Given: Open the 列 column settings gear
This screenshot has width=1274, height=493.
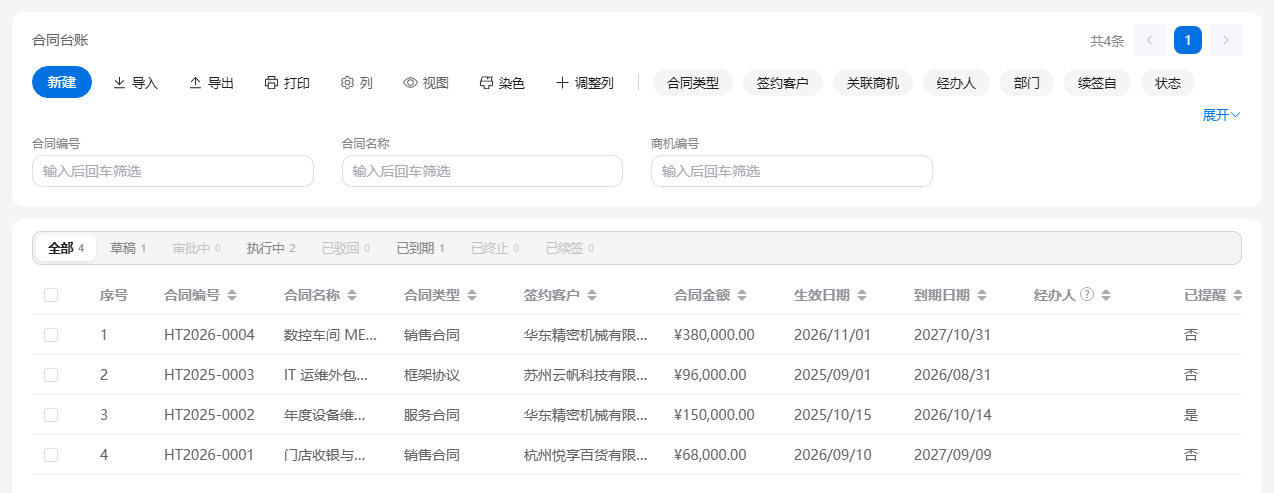Looking at the screenshot, I should tap(357, 83).
